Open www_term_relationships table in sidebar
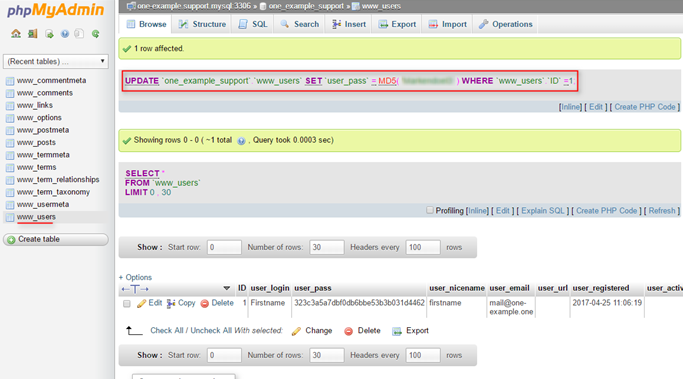The width and height of the screenshot is (683, 379). point(58,180)
